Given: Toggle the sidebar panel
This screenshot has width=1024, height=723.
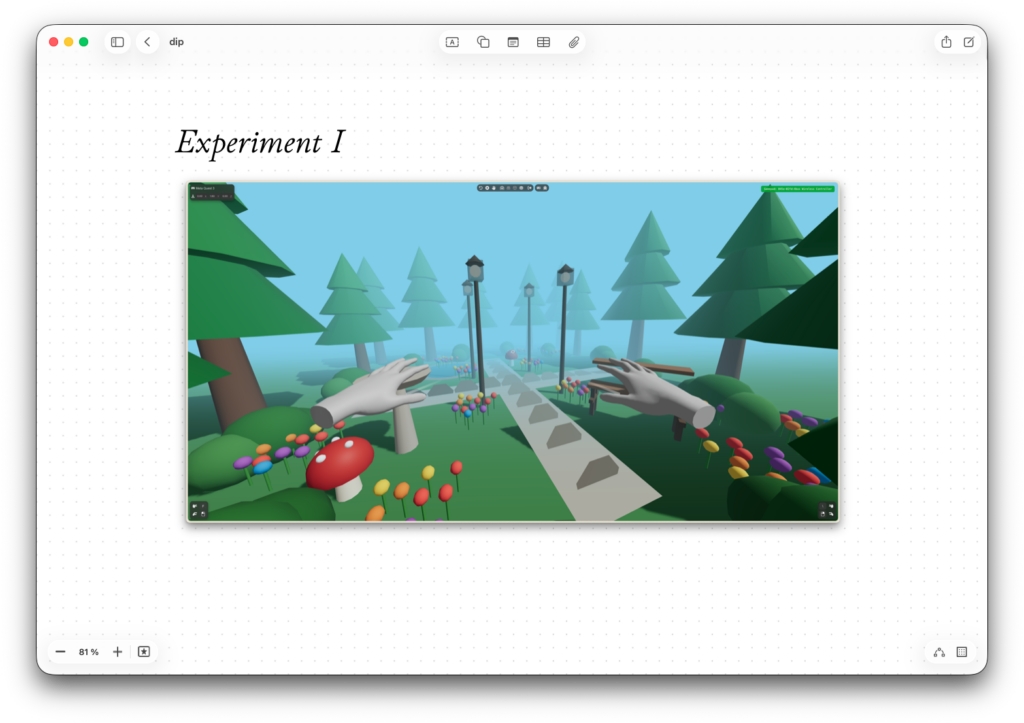Looking at the screenshot, I should click(117, 42).
